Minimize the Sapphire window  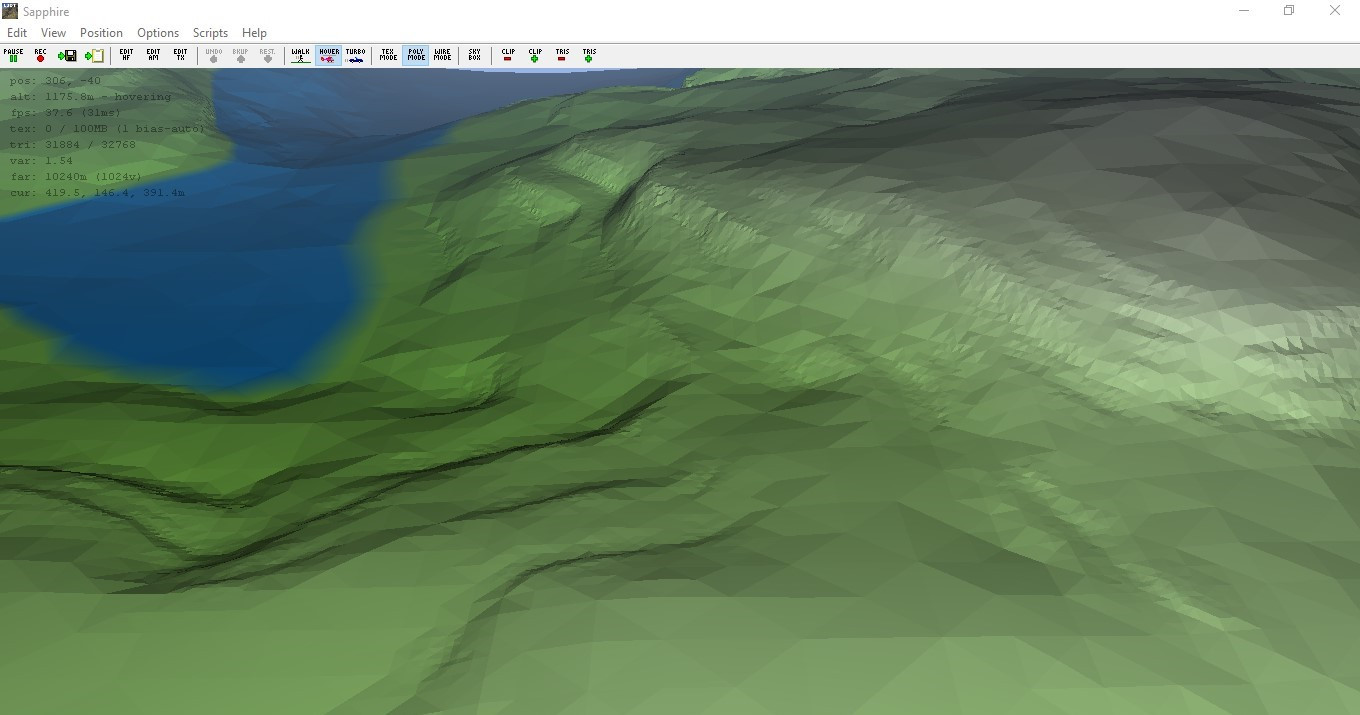coord(1244,11)
